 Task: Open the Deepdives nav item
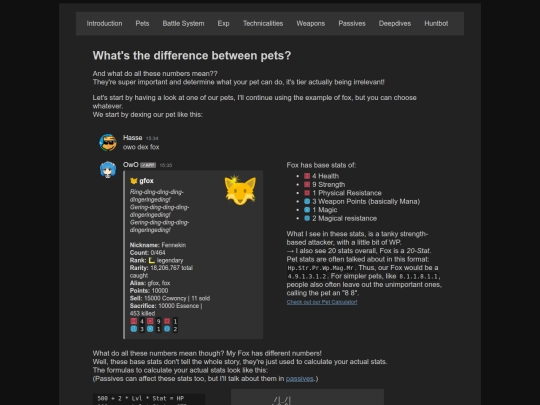pos(395,23)
